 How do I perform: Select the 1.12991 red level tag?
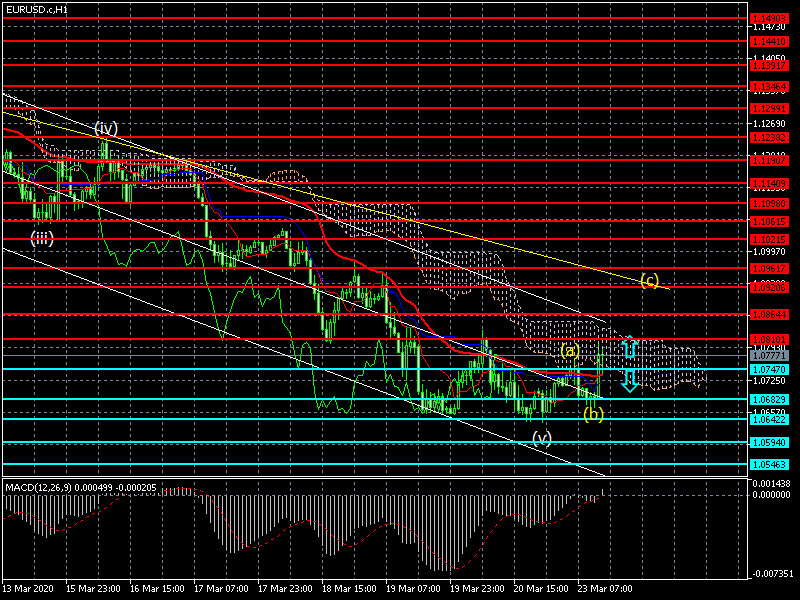coord(769,108)
